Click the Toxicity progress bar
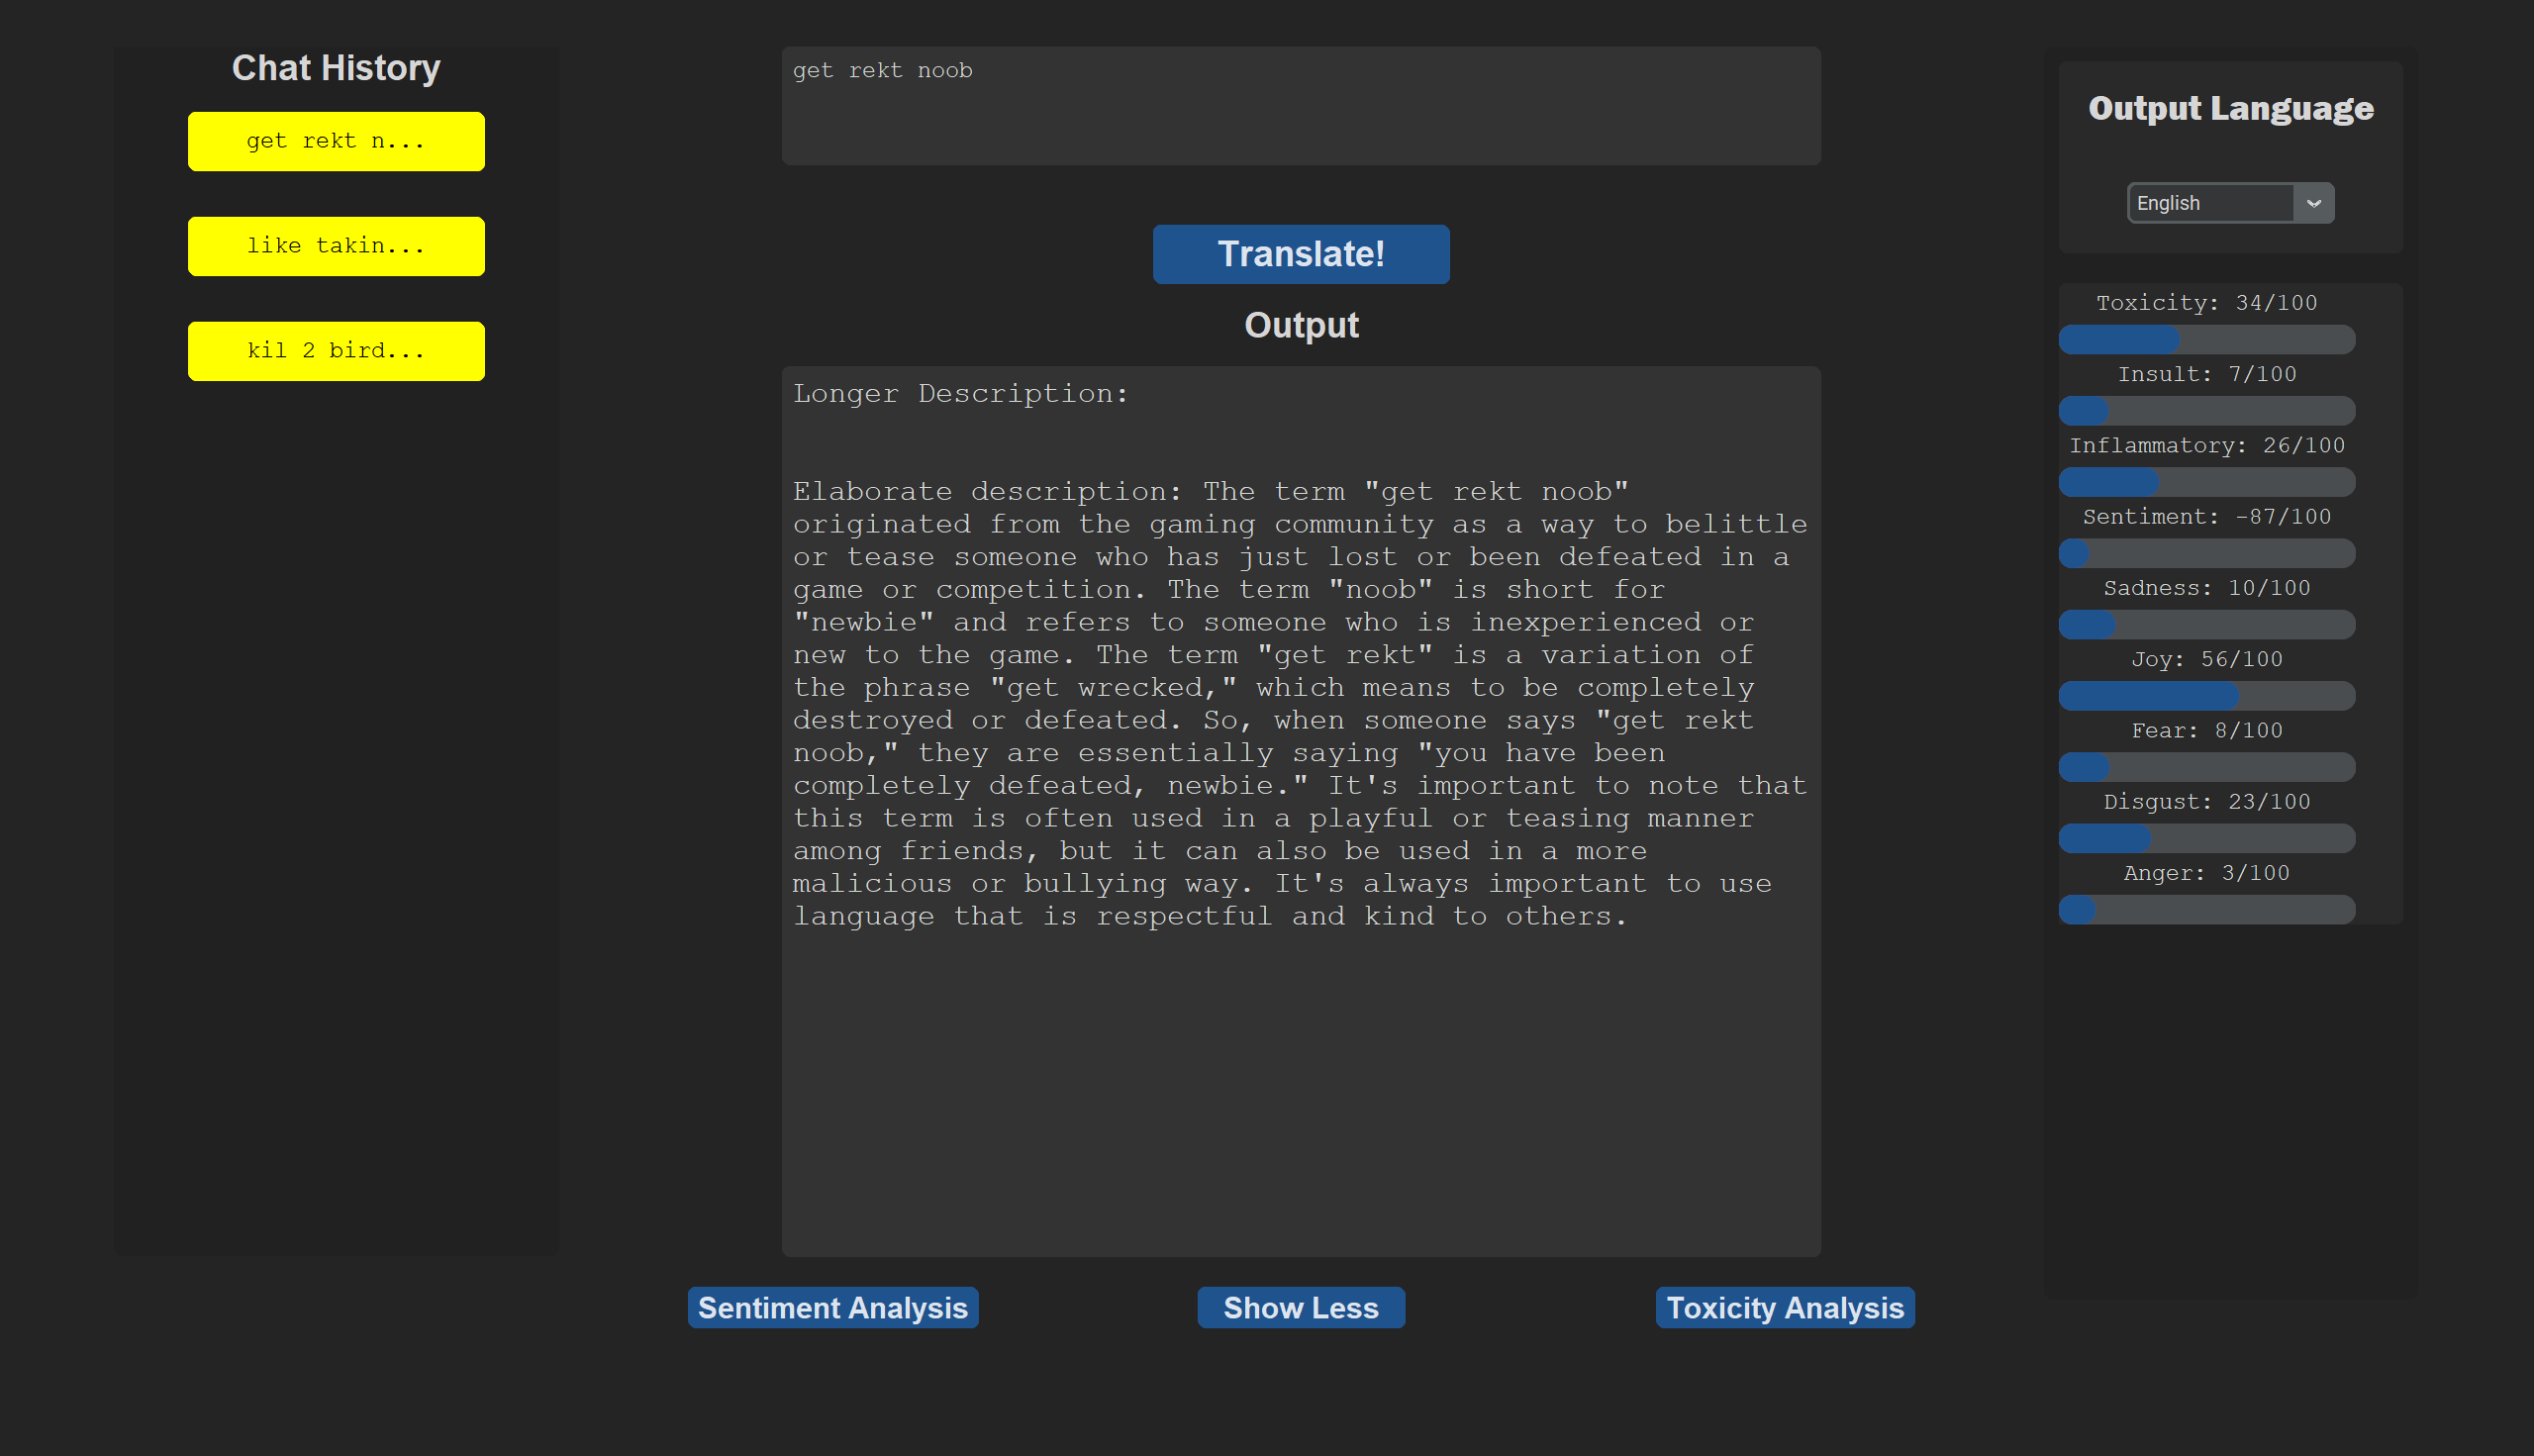 [x=2206, y=340]
